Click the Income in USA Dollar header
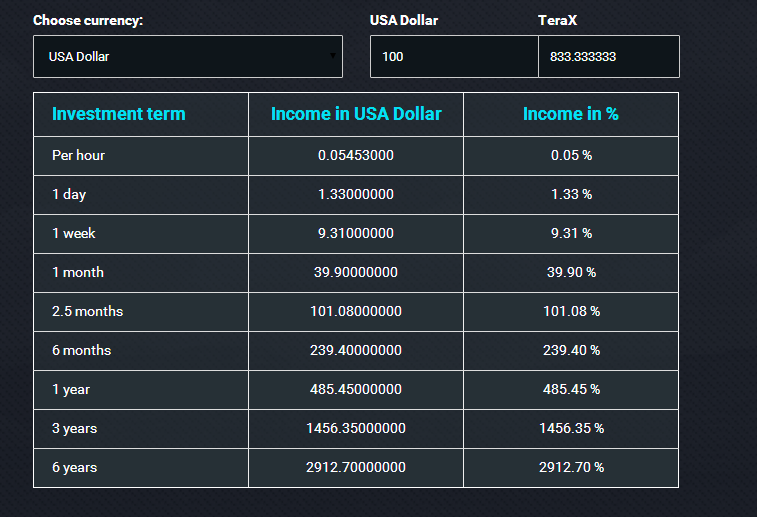This screenshot has width=757, height=517. 356,114
